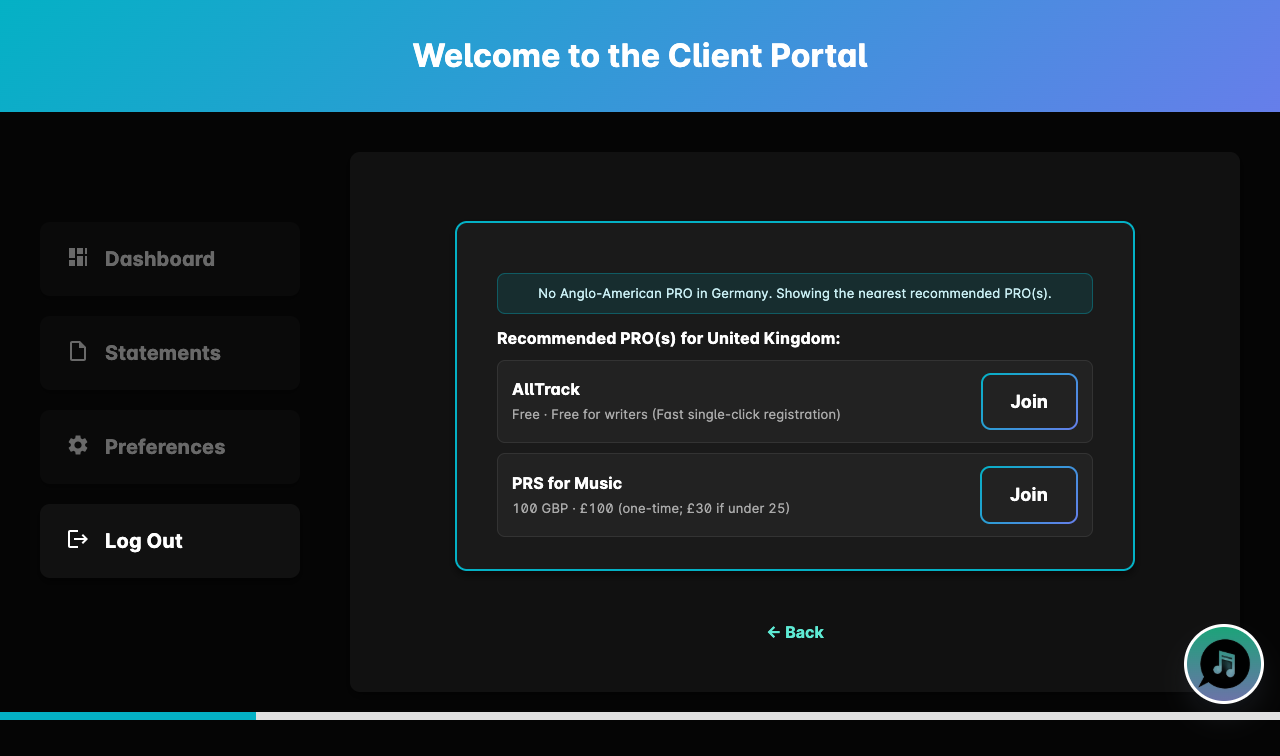The width and height of the screenshot is (1280, 756).
Task: Click the Log Out arrow icon
Action: [x=78, y=539]
